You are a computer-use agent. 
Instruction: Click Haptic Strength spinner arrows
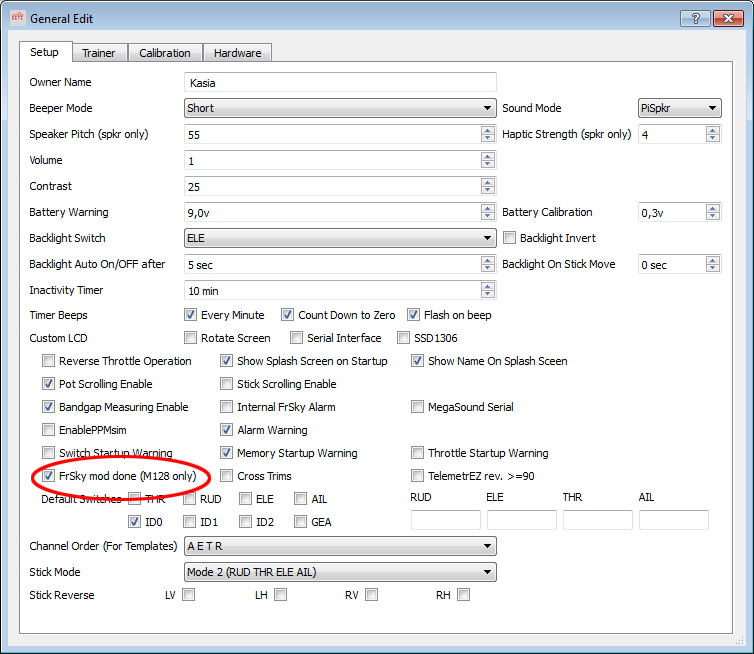tap(713, 134)
